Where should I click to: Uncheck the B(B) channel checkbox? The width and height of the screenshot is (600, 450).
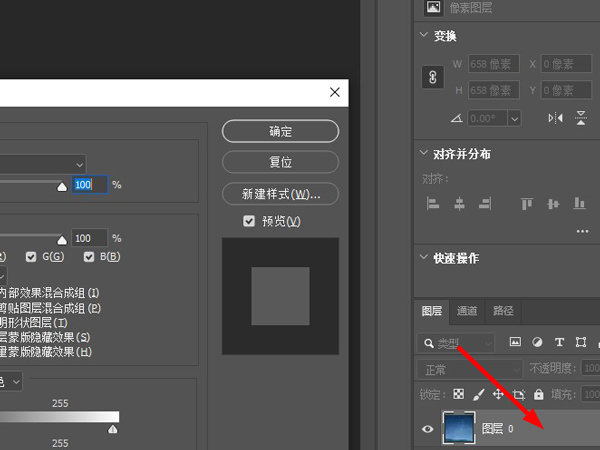(89, 257)
